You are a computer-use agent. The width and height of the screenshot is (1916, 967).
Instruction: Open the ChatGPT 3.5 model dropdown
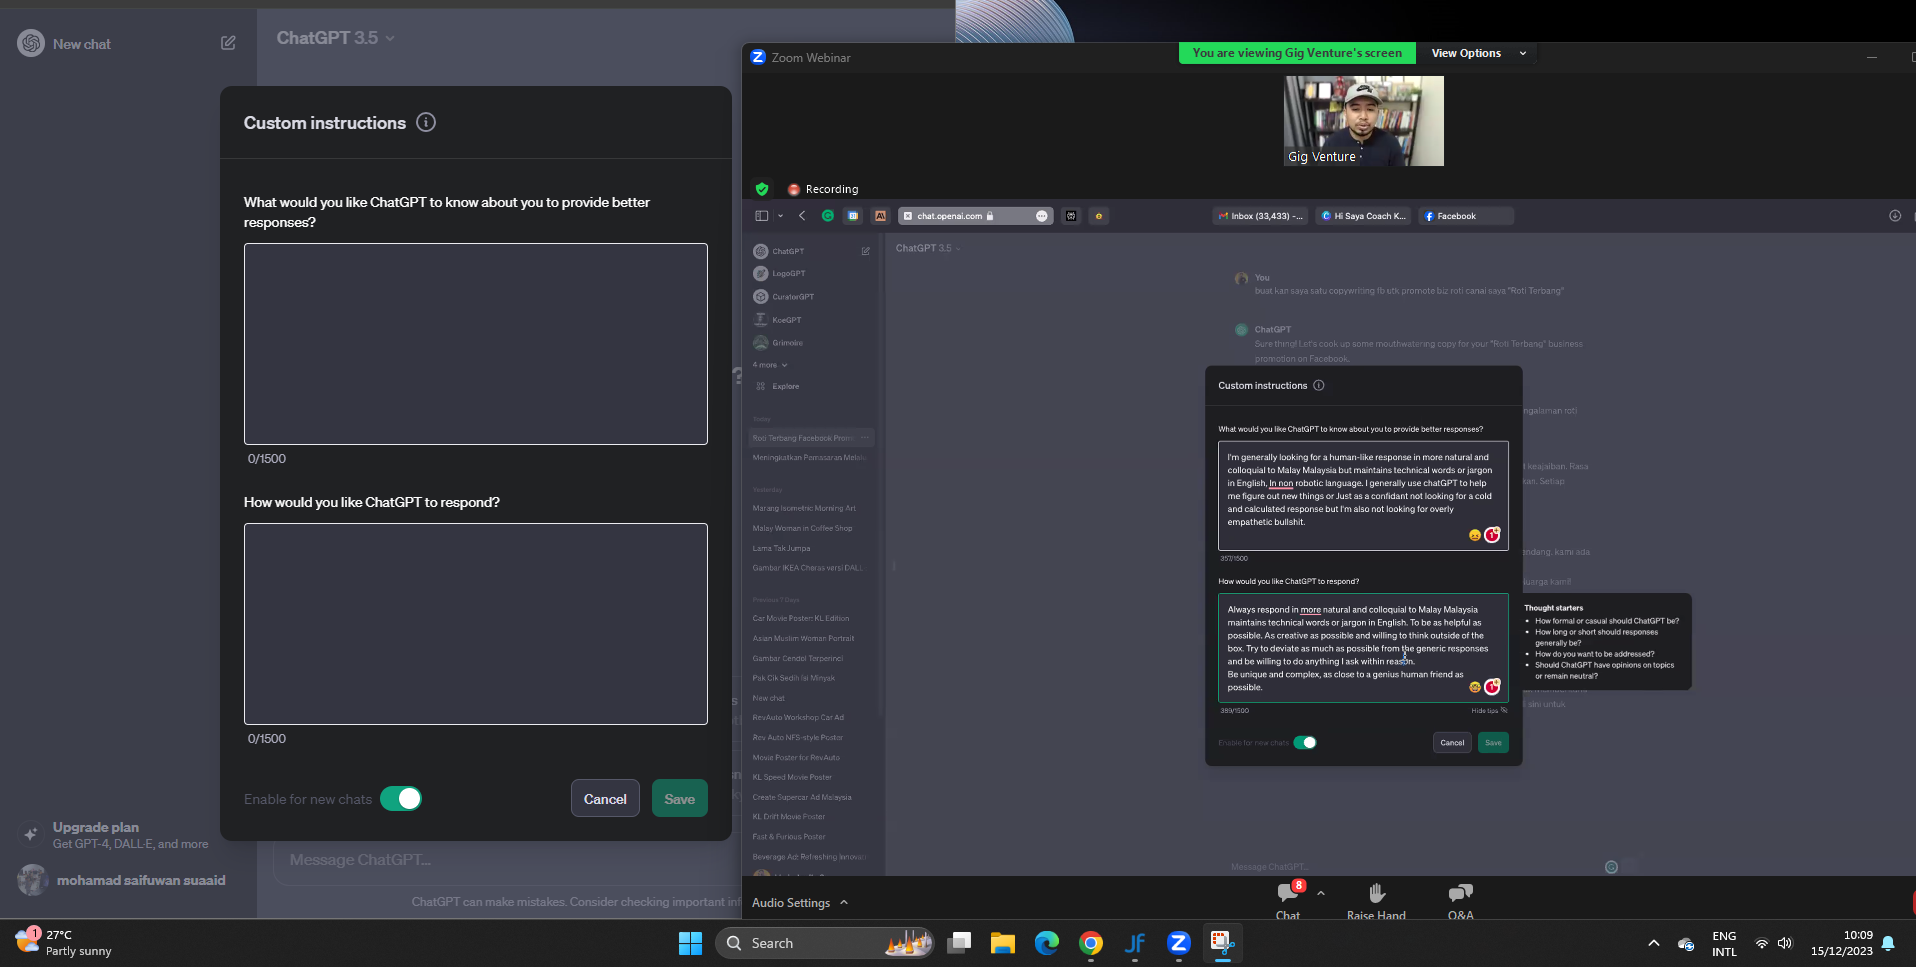coord(335,38)
